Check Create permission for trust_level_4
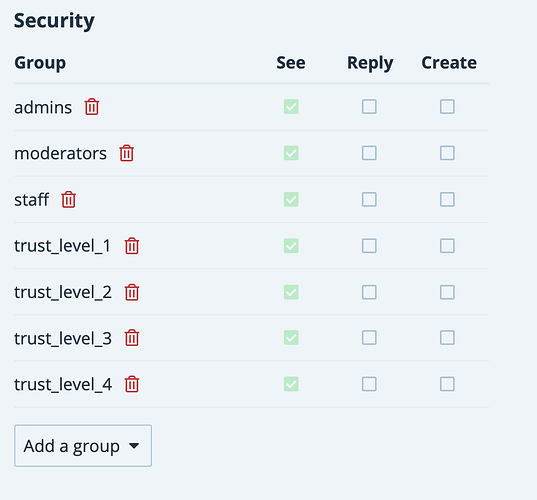The image size is (537, 500). point(447,384)
